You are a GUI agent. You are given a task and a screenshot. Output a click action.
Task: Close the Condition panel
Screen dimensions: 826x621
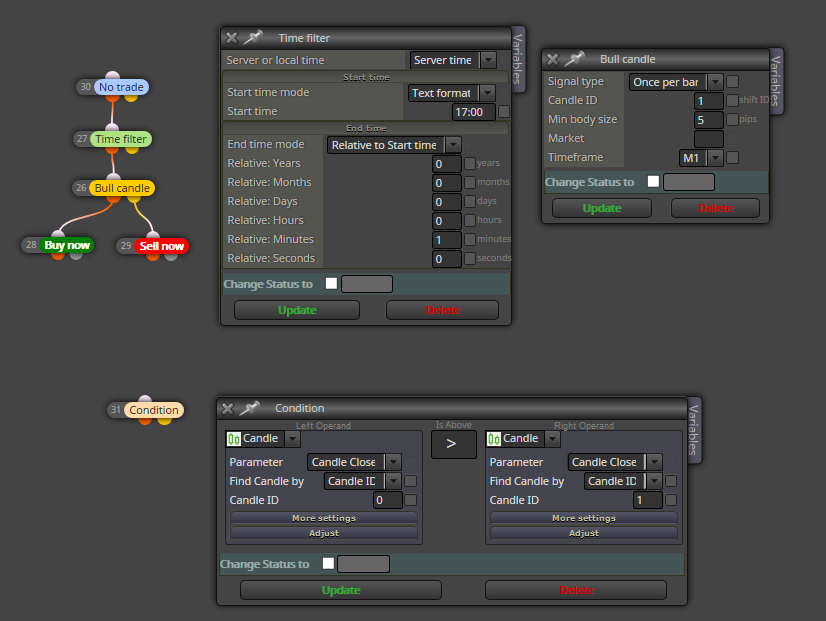point(228,408)
